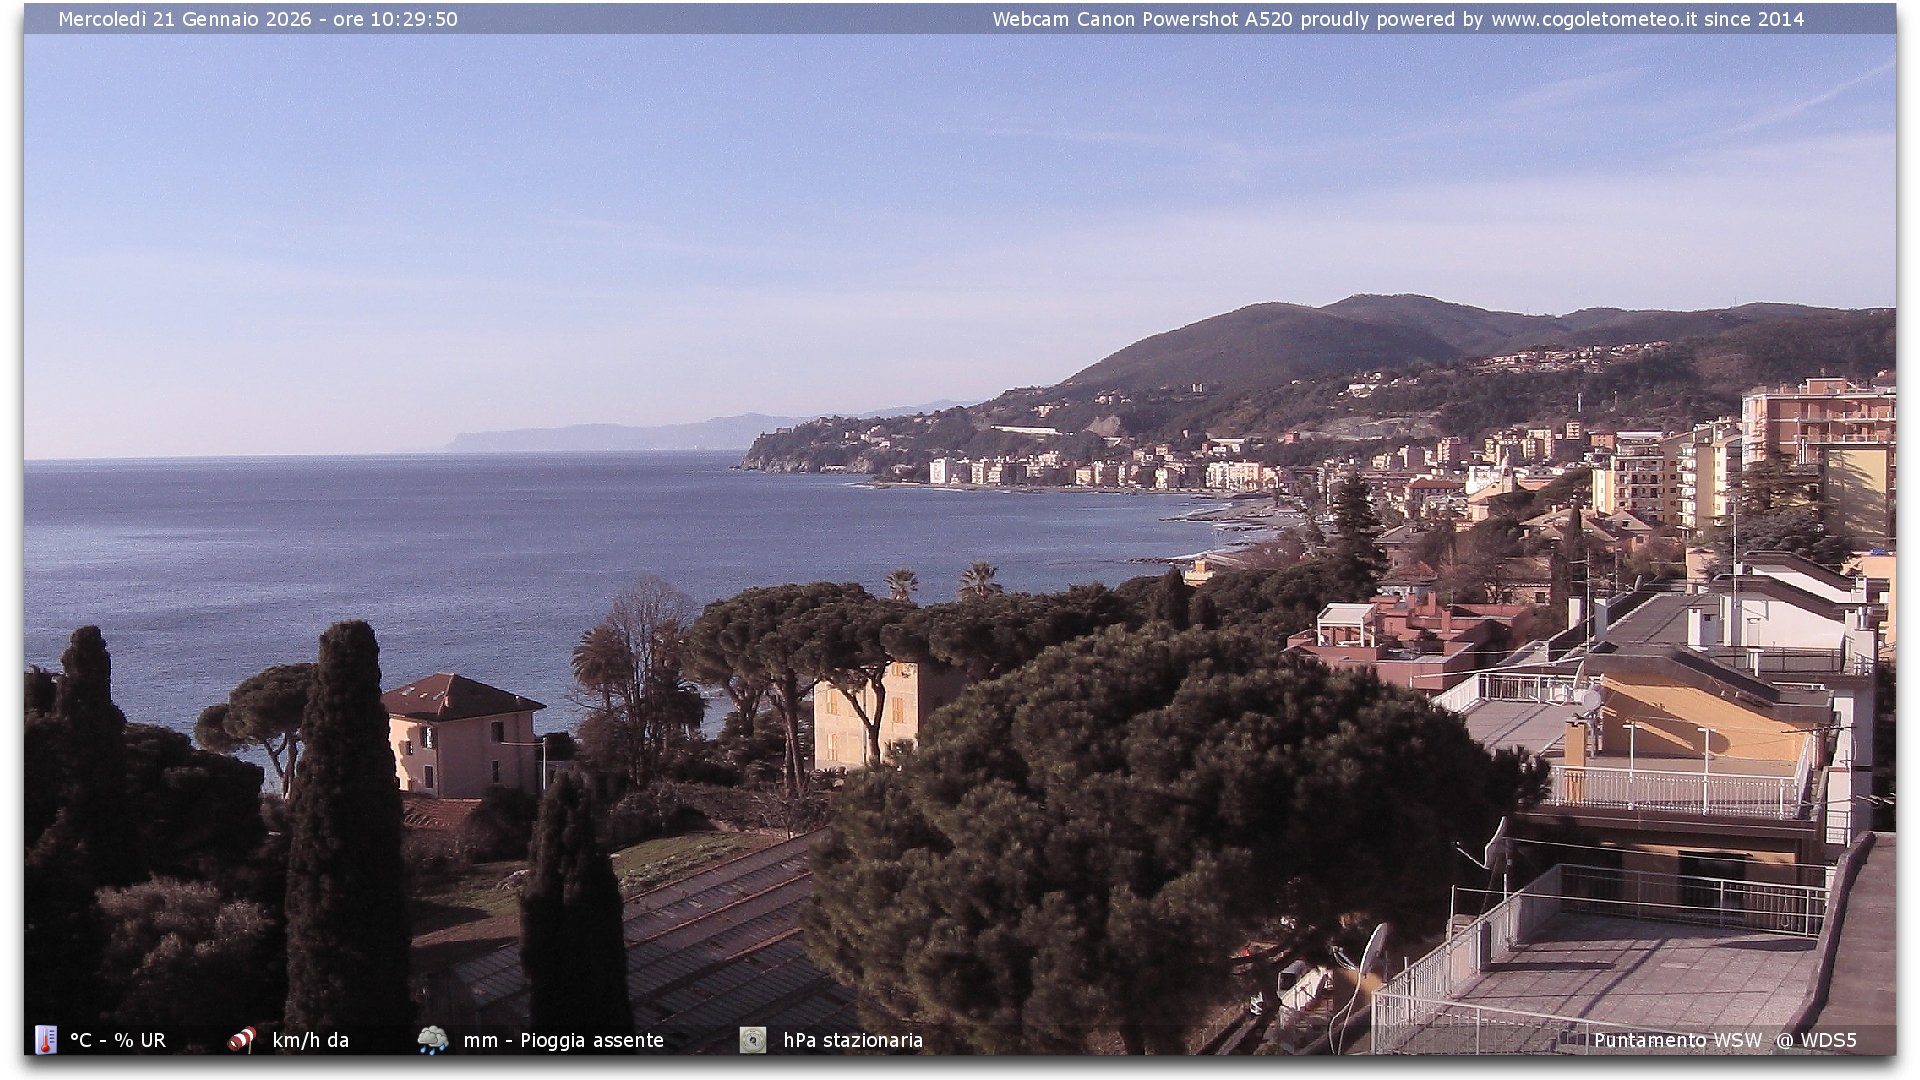
Task: Click the mm - Pioggia assente text
Action: click(563, 1040)
